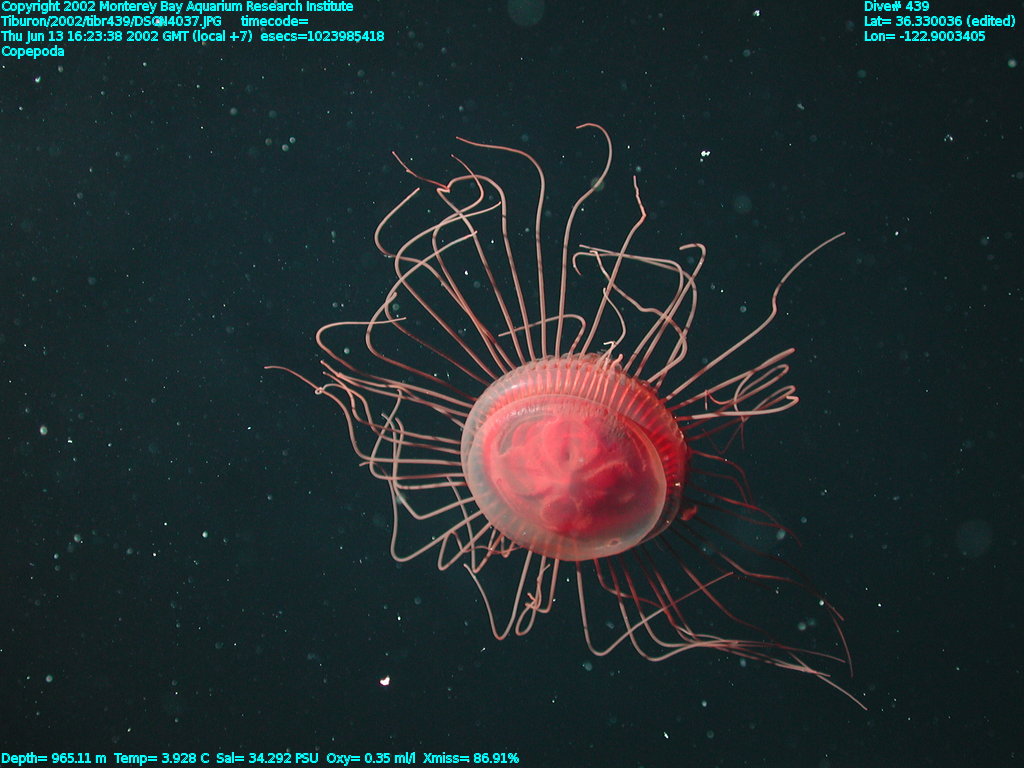This screenshot has height=768, width=1024.
Task: Select the 'Depth= 965.11 m' reading
Action: [54, 758]
